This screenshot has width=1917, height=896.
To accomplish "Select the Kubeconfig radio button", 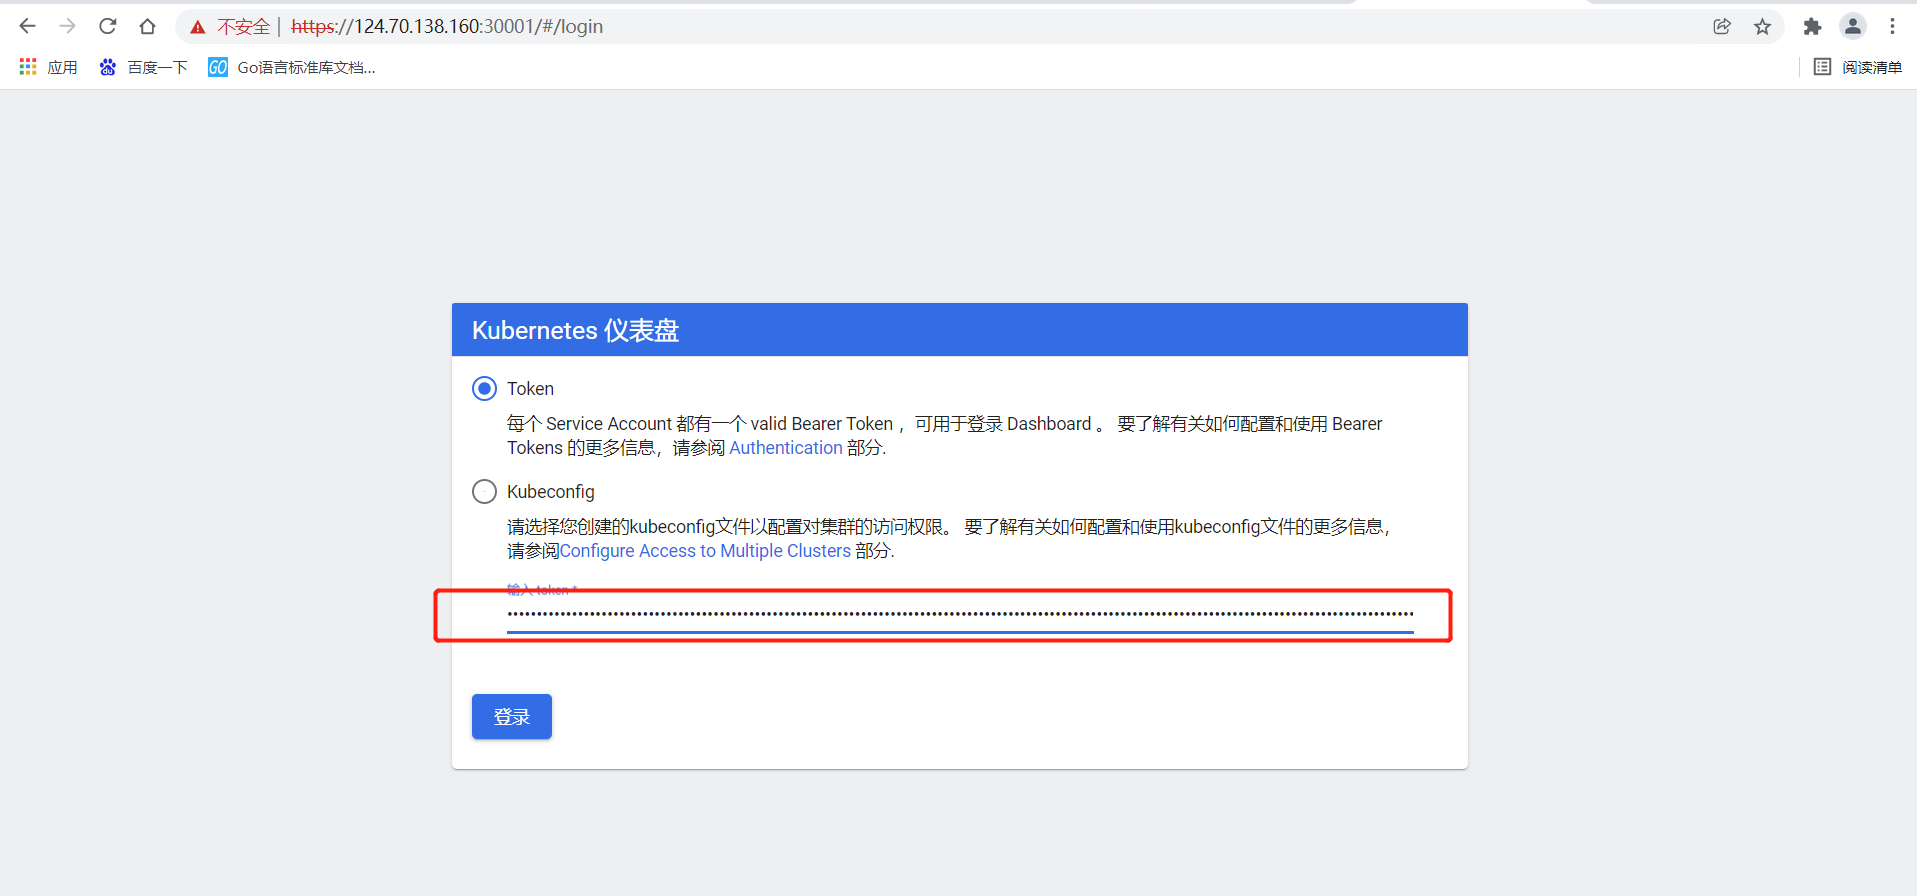I will click(x=484, y=491).
